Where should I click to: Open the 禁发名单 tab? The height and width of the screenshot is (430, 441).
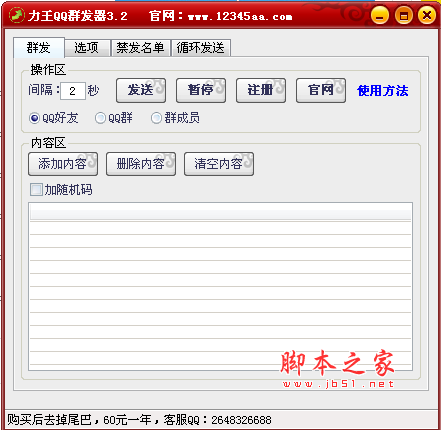click(140, 48)
